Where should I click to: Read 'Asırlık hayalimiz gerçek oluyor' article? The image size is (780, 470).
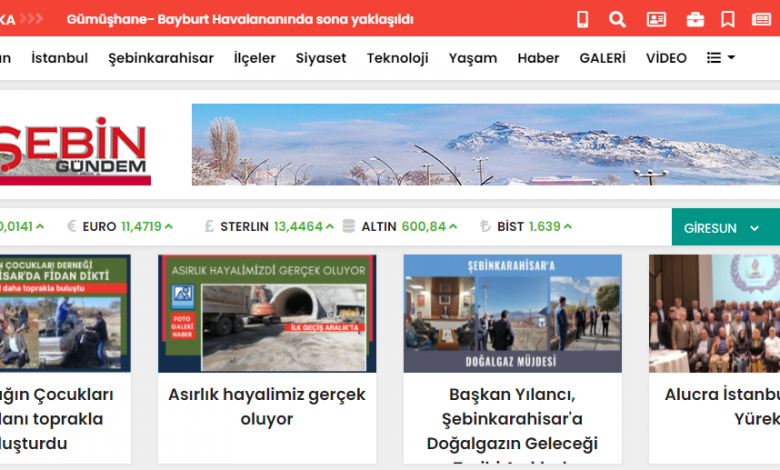pyautogui.click(x=267, y=406)
